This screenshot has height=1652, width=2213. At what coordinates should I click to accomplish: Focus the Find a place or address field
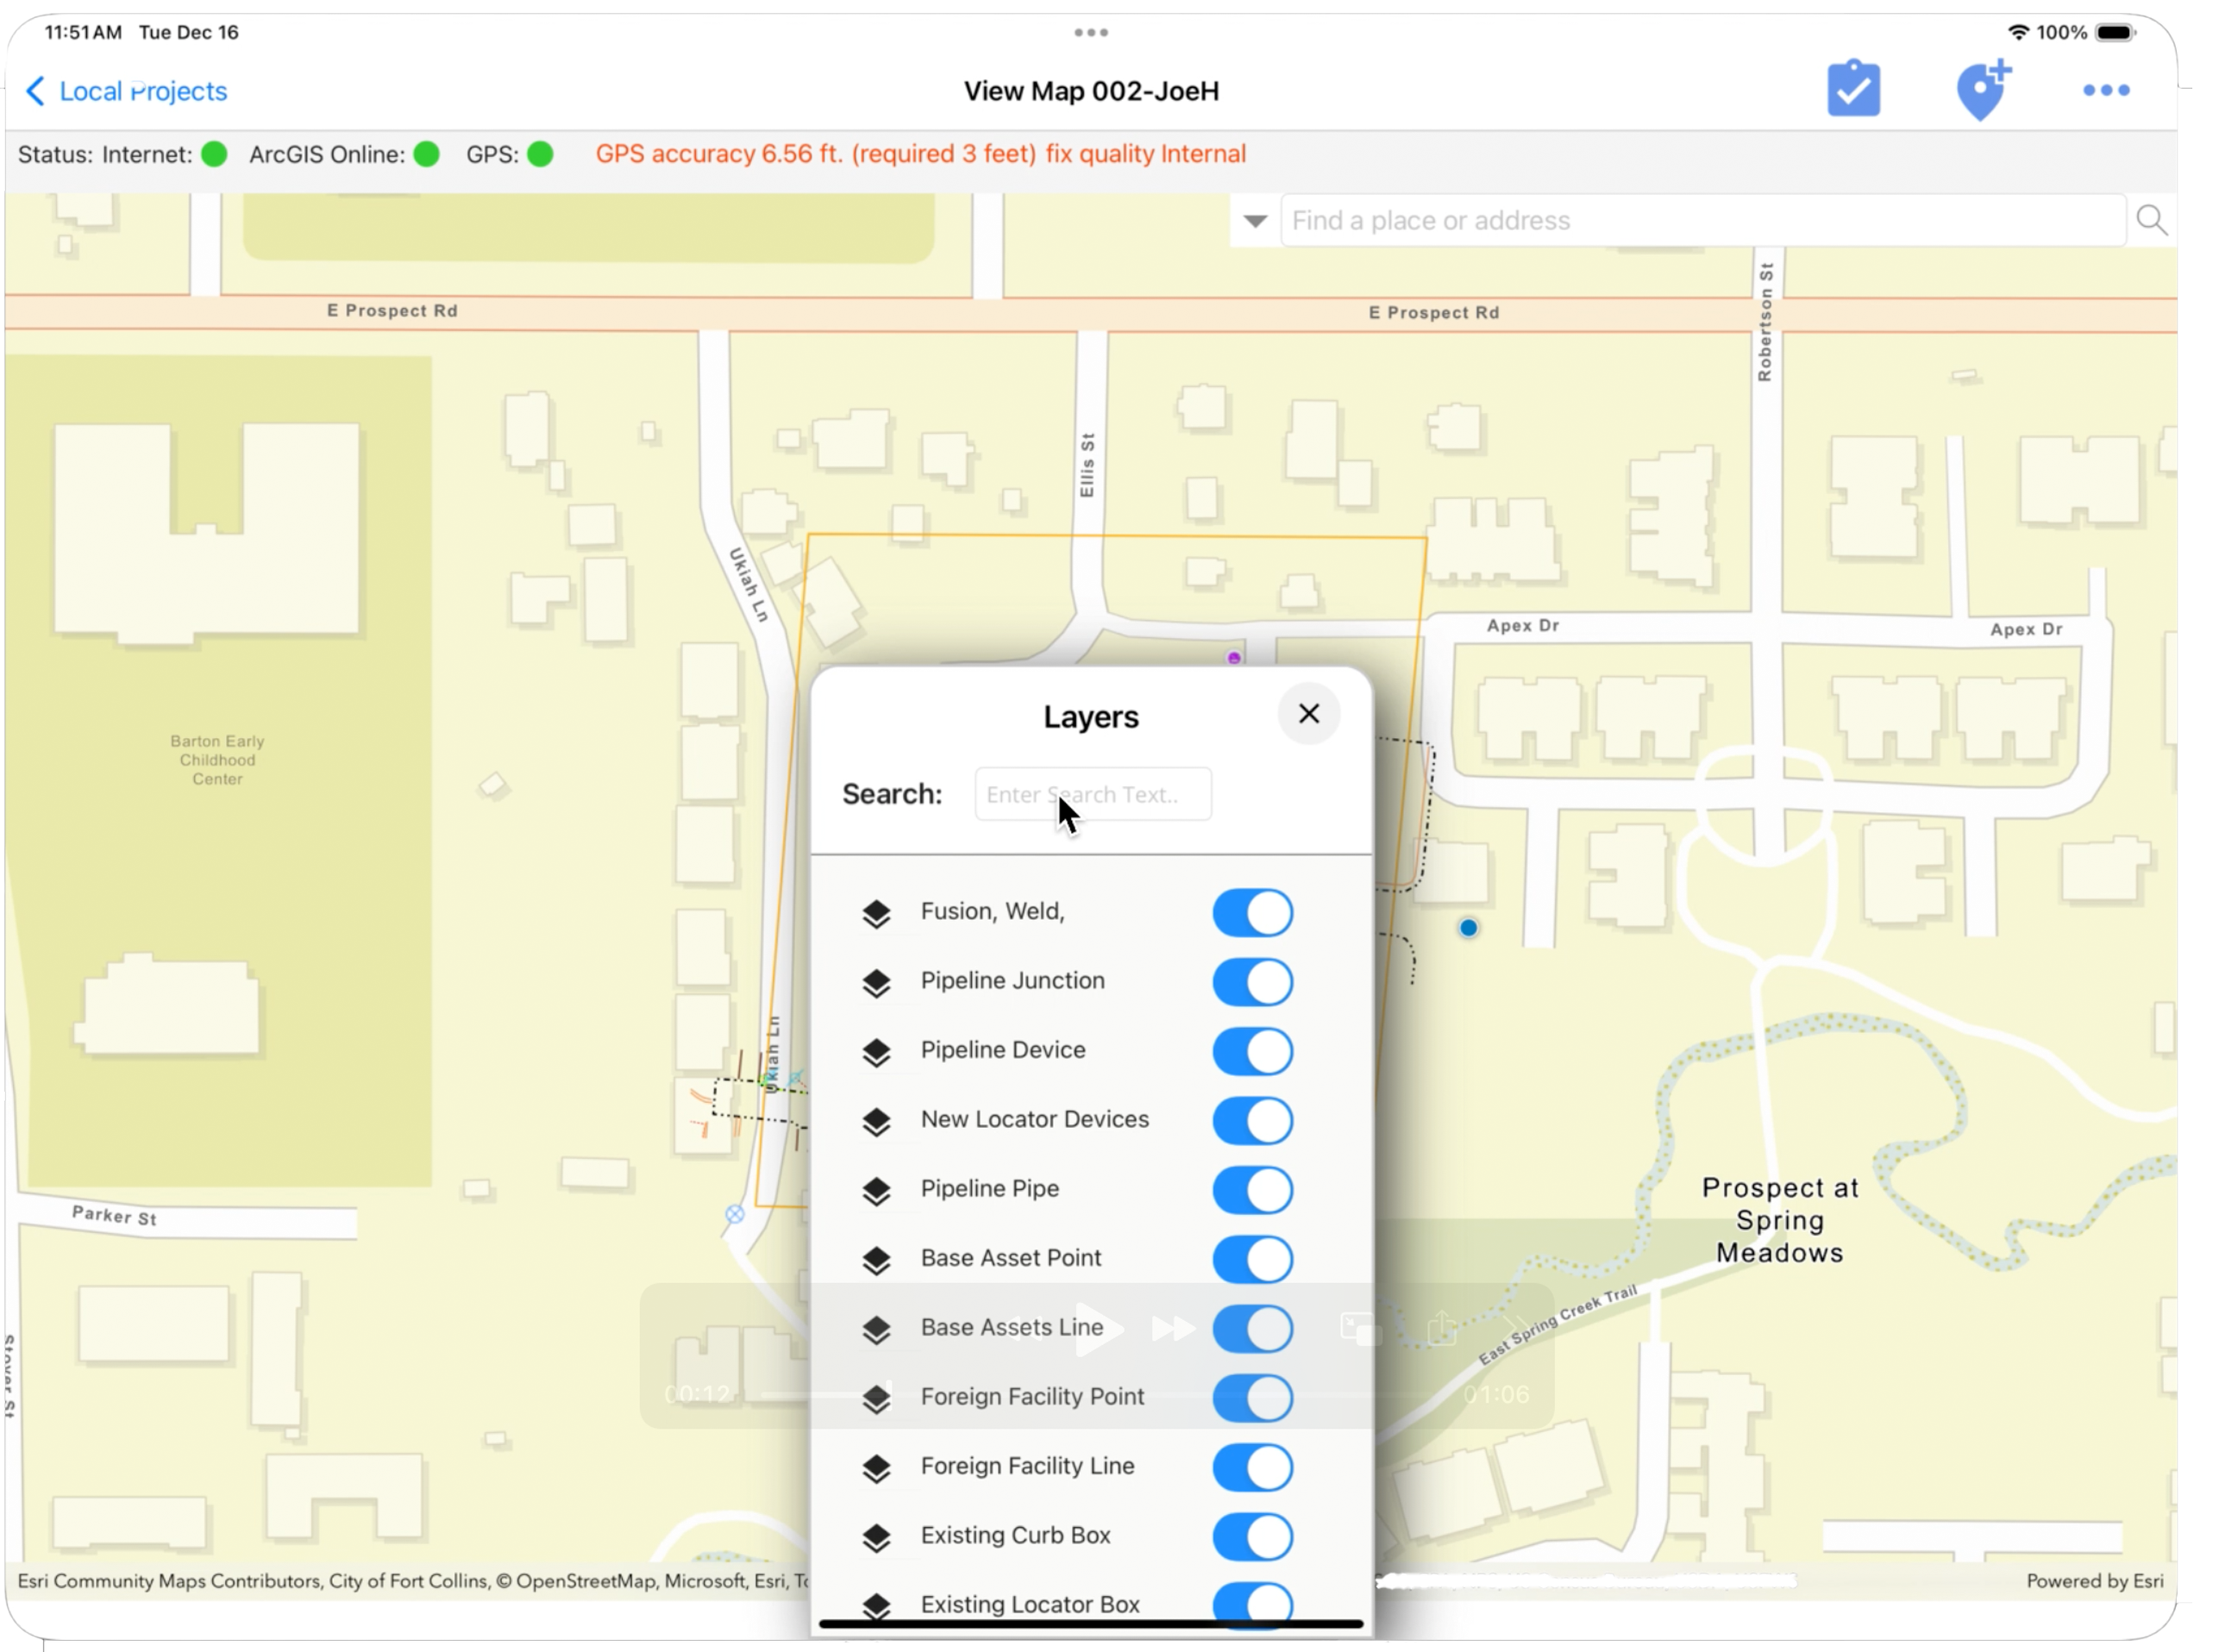(1702, 220)
